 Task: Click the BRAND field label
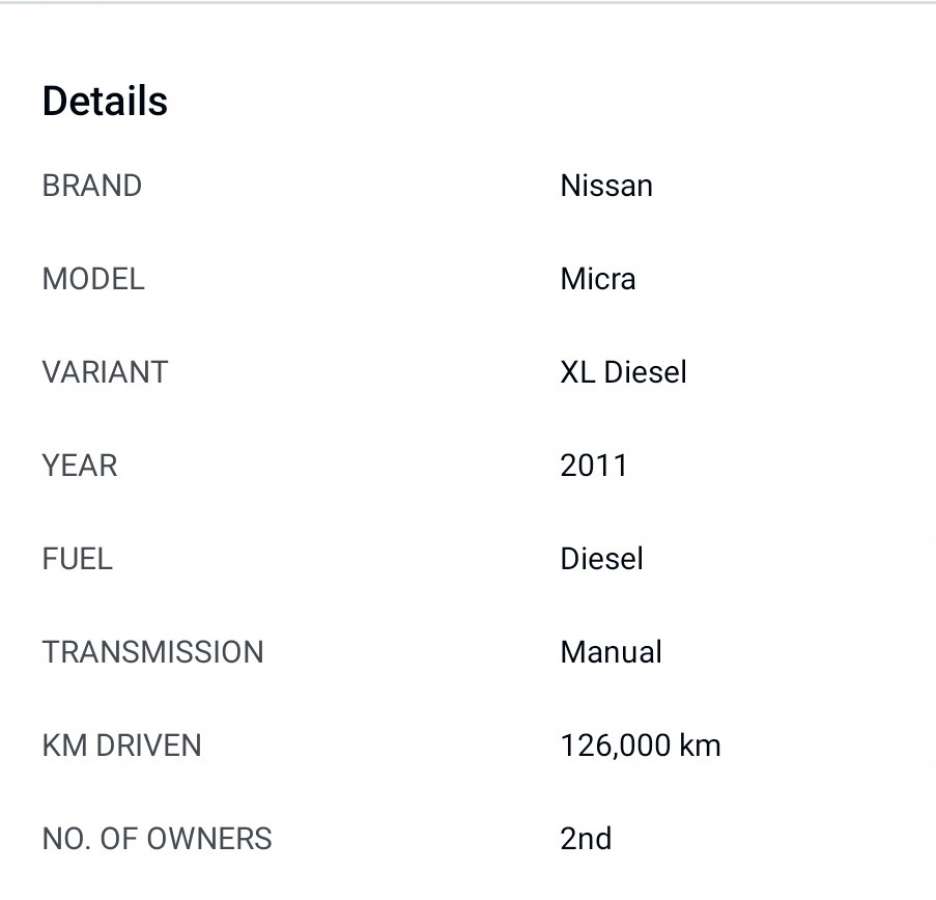coord(92,186)
